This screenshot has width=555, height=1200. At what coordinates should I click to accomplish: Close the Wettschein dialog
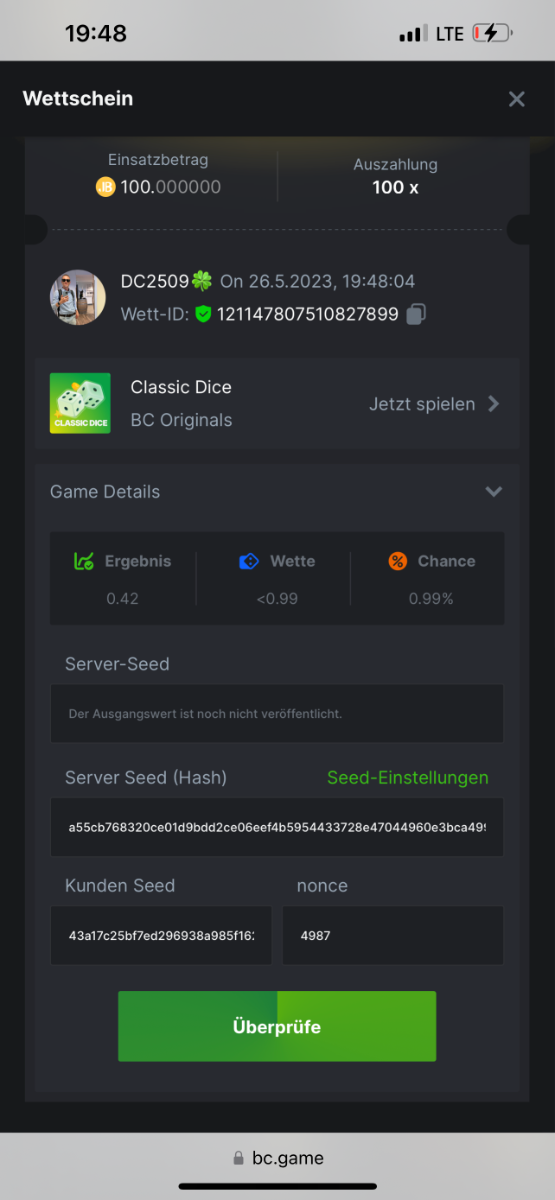point(516,98)
